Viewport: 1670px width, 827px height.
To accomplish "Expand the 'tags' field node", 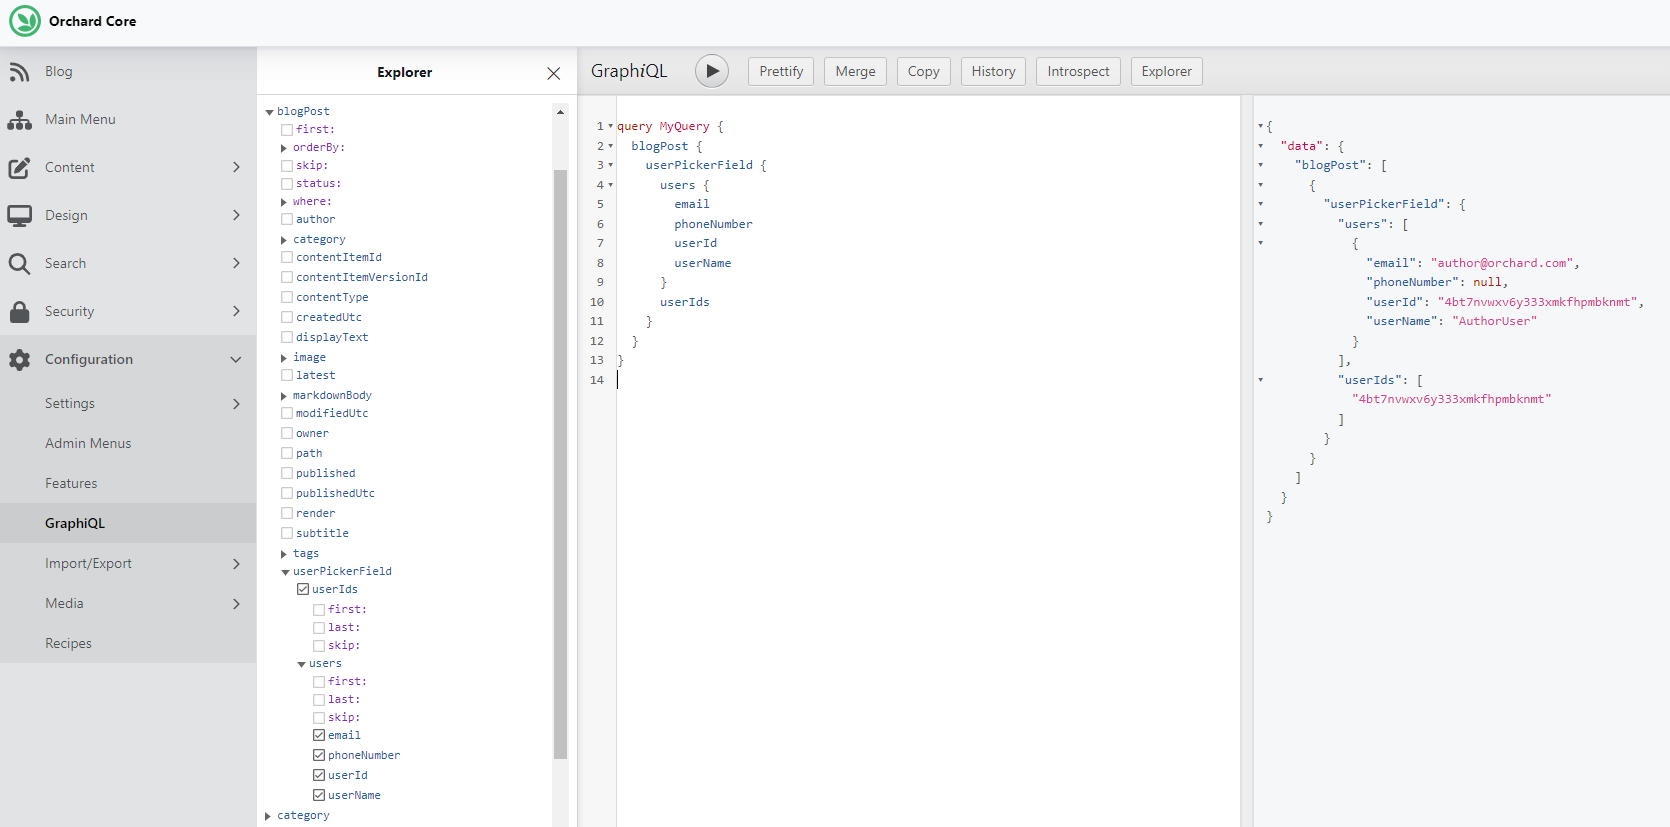I will click(x=284, y=554).
